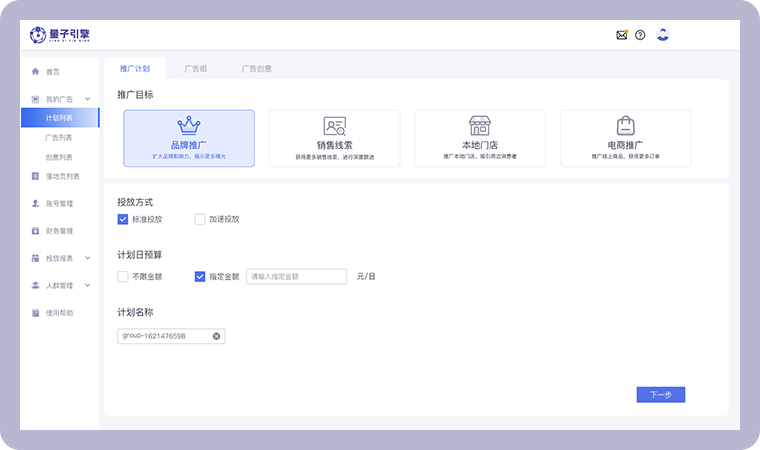This screenshot has height=450, width=760.
Task: Expand the 人群管理 sidebar menu
Action: (88, 285)
